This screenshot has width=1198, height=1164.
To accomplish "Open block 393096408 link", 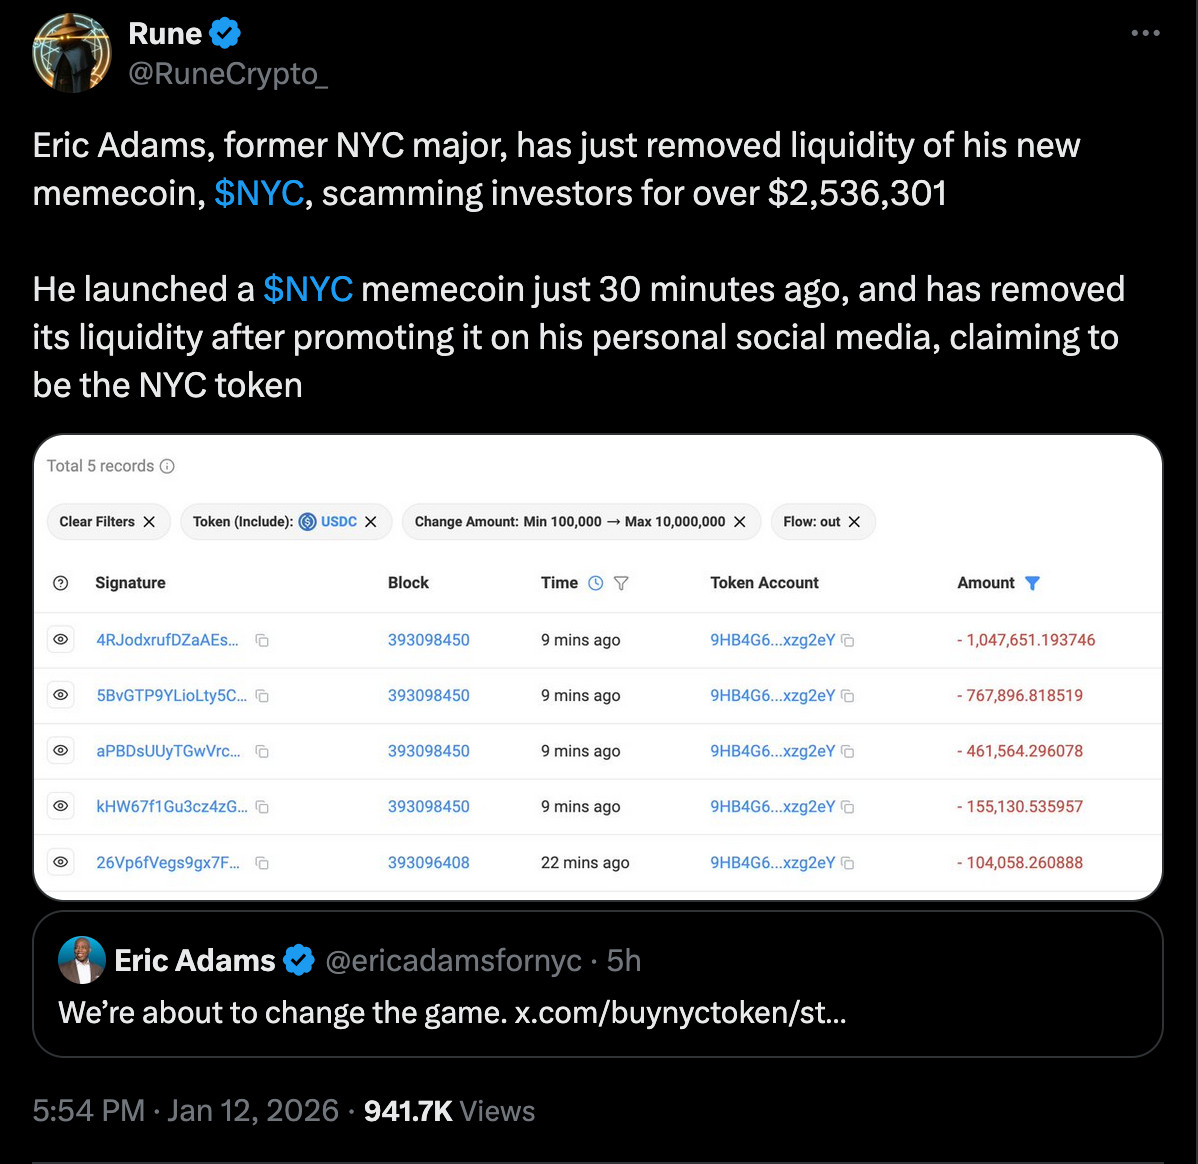I will click(x=428, y=862).
